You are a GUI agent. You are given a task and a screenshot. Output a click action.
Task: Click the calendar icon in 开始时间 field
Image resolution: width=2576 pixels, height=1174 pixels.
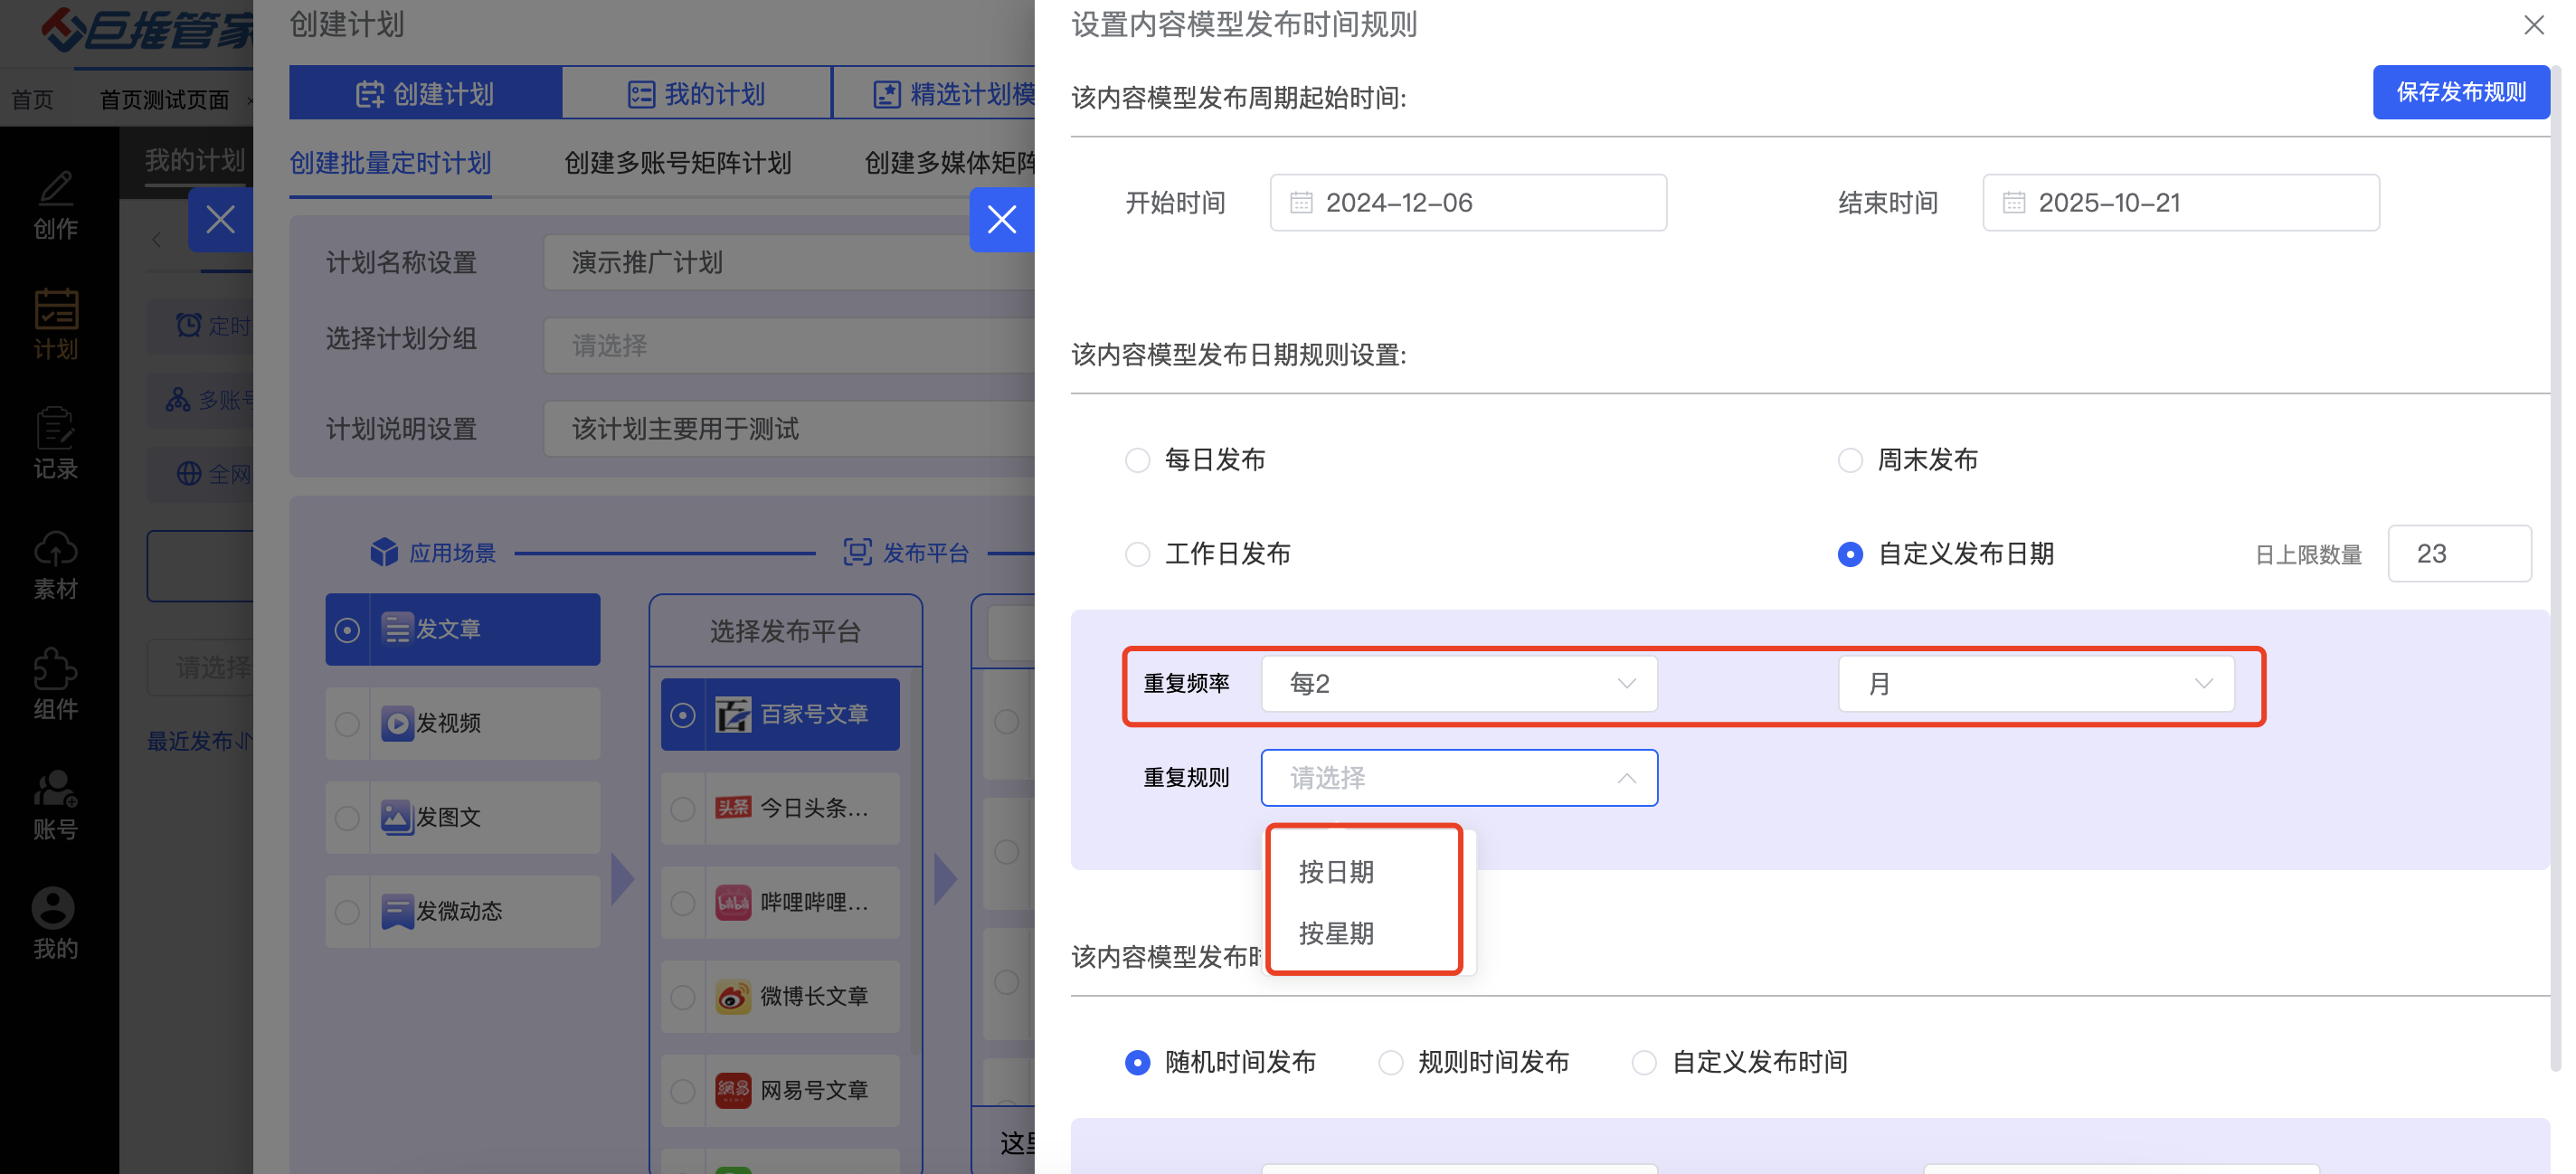coord(1300,203)
